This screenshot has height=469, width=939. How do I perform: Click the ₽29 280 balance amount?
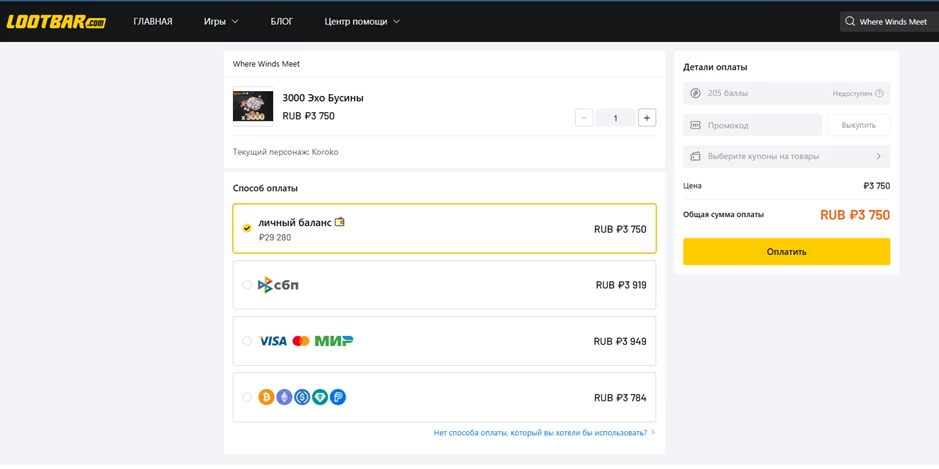pos(275,238)
